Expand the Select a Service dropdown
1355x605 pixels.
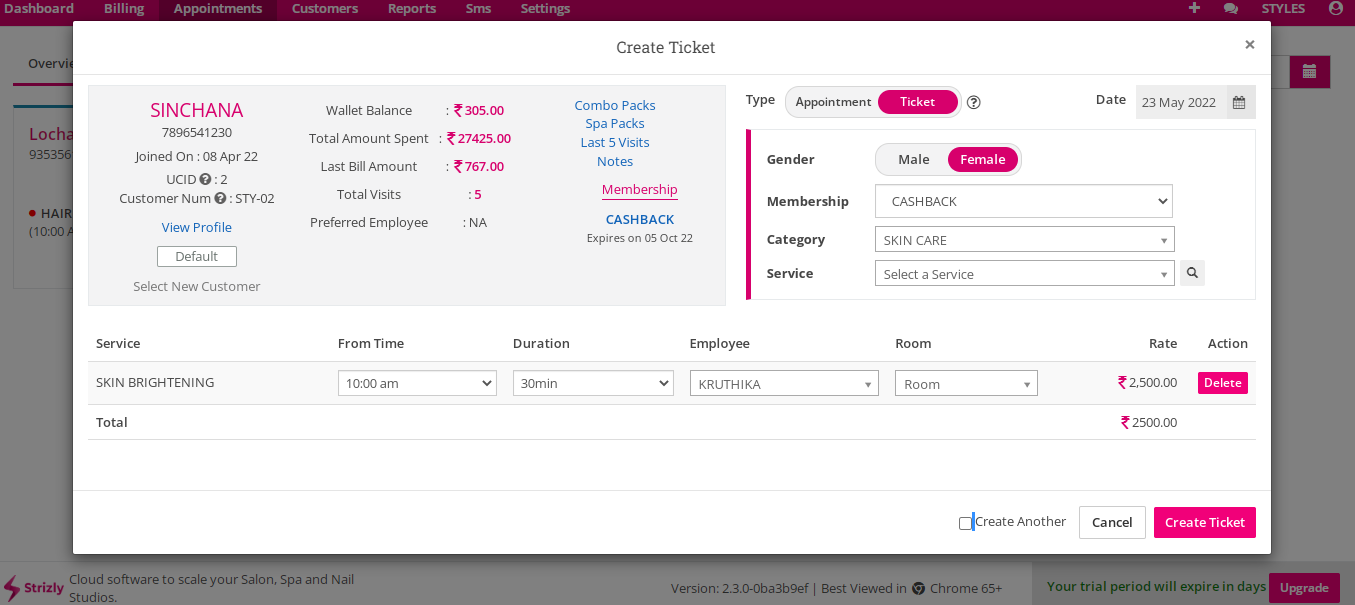(x=1024, y=274)
